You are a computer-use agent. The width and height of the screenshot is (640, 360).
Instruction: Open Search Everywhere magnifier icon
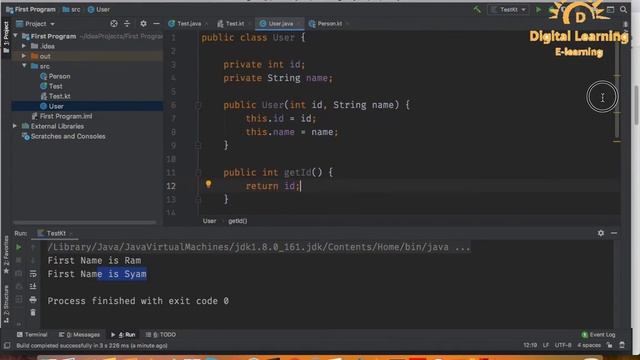[x=623, y=9]
